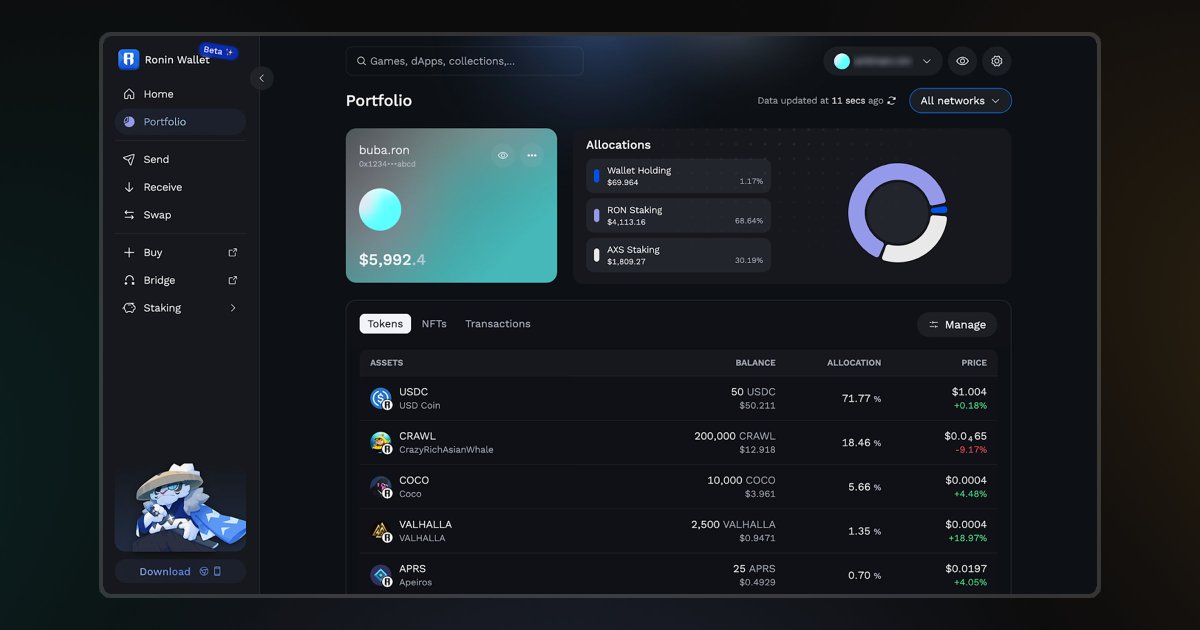Image resolution: width=1200 pixels, height=630 pixels.
Task: Select the RON Staking allocation row
Action: coord(678,215)
